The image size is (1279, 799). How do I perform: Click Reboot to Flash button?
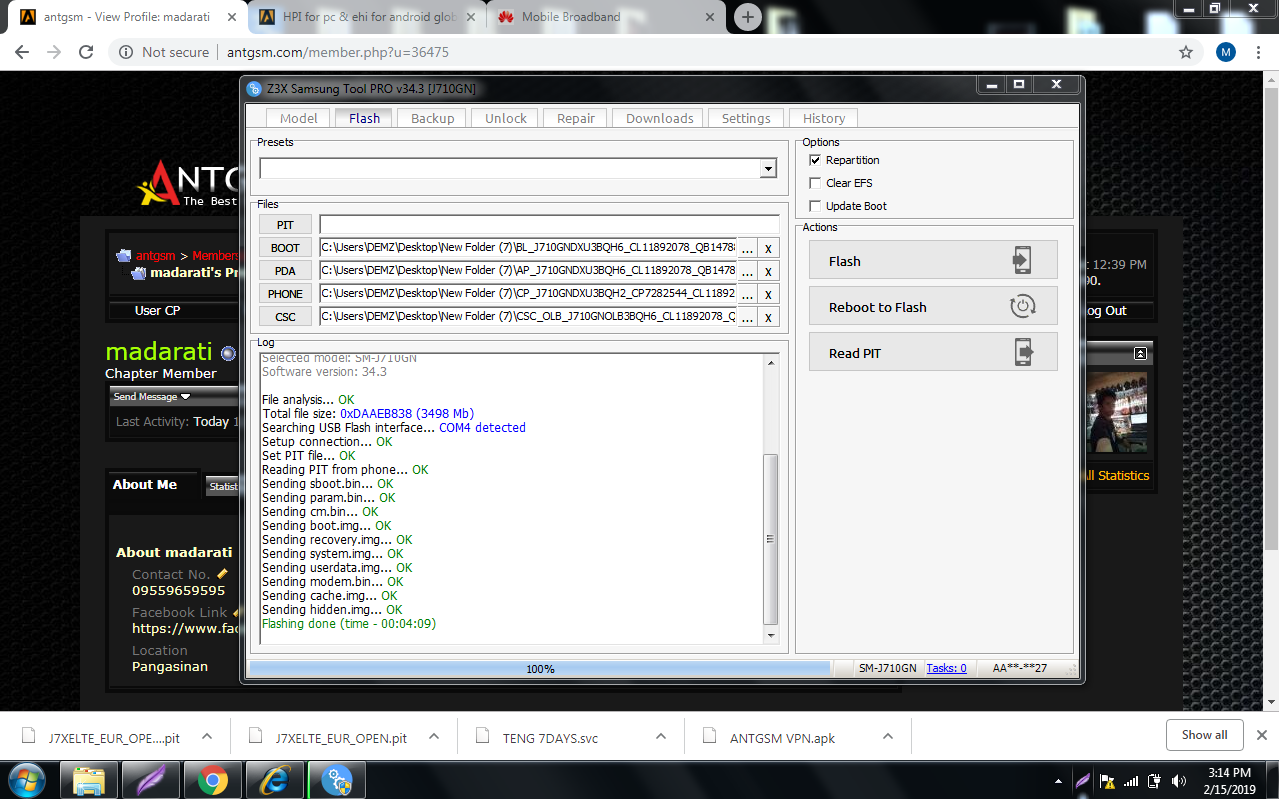coord(932,306)
